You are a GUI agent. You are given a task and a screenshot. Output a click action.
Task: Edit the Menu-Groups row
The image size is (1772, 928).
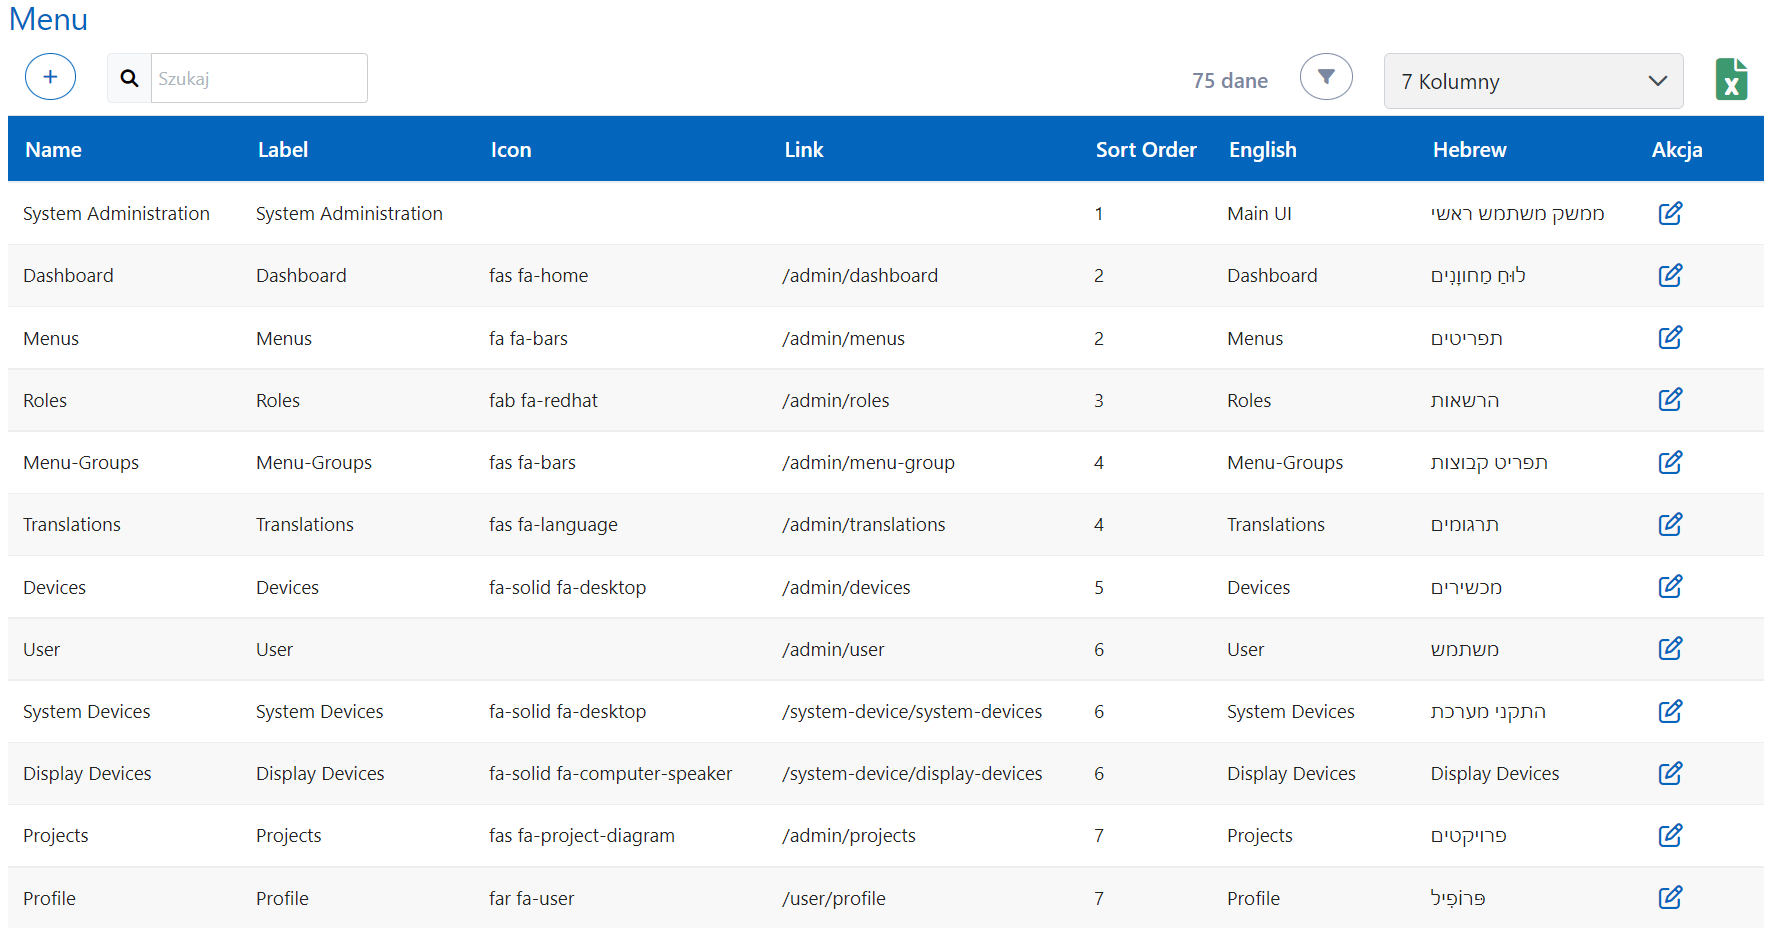click(x=1670, y=462)
